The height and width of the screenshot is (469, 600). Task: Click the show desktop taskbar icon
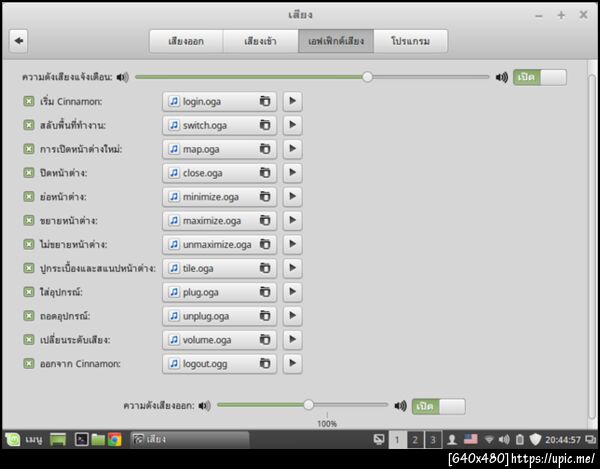pos(58,440)
